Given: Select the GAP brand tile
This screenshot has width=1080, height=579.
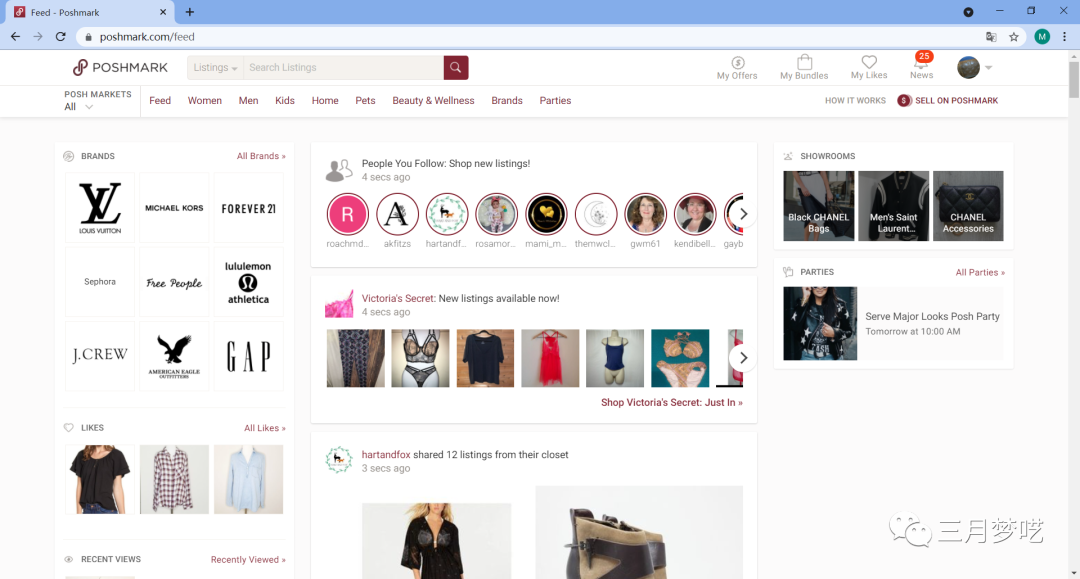Looking at the screenshot, I should (x=249, y=356).
